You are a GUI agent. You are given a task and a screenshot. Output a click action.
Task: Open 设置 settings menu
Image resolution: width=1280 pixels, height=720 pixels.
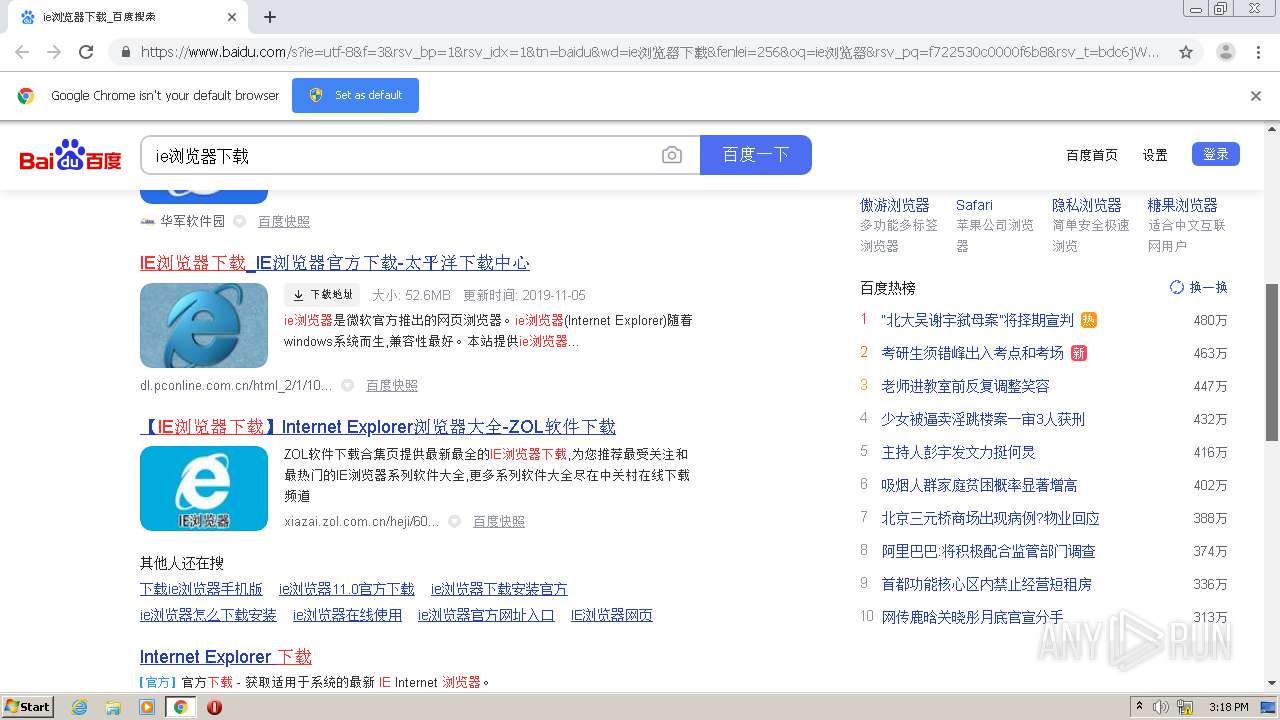(1155, 155)
